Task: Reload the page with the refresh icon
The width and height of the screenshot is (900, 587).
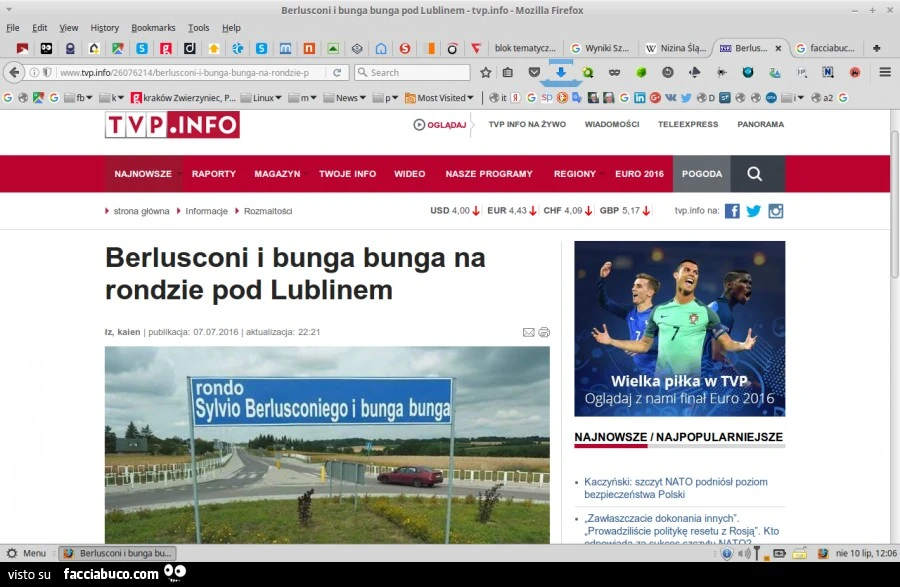Action: pos(337,72)
